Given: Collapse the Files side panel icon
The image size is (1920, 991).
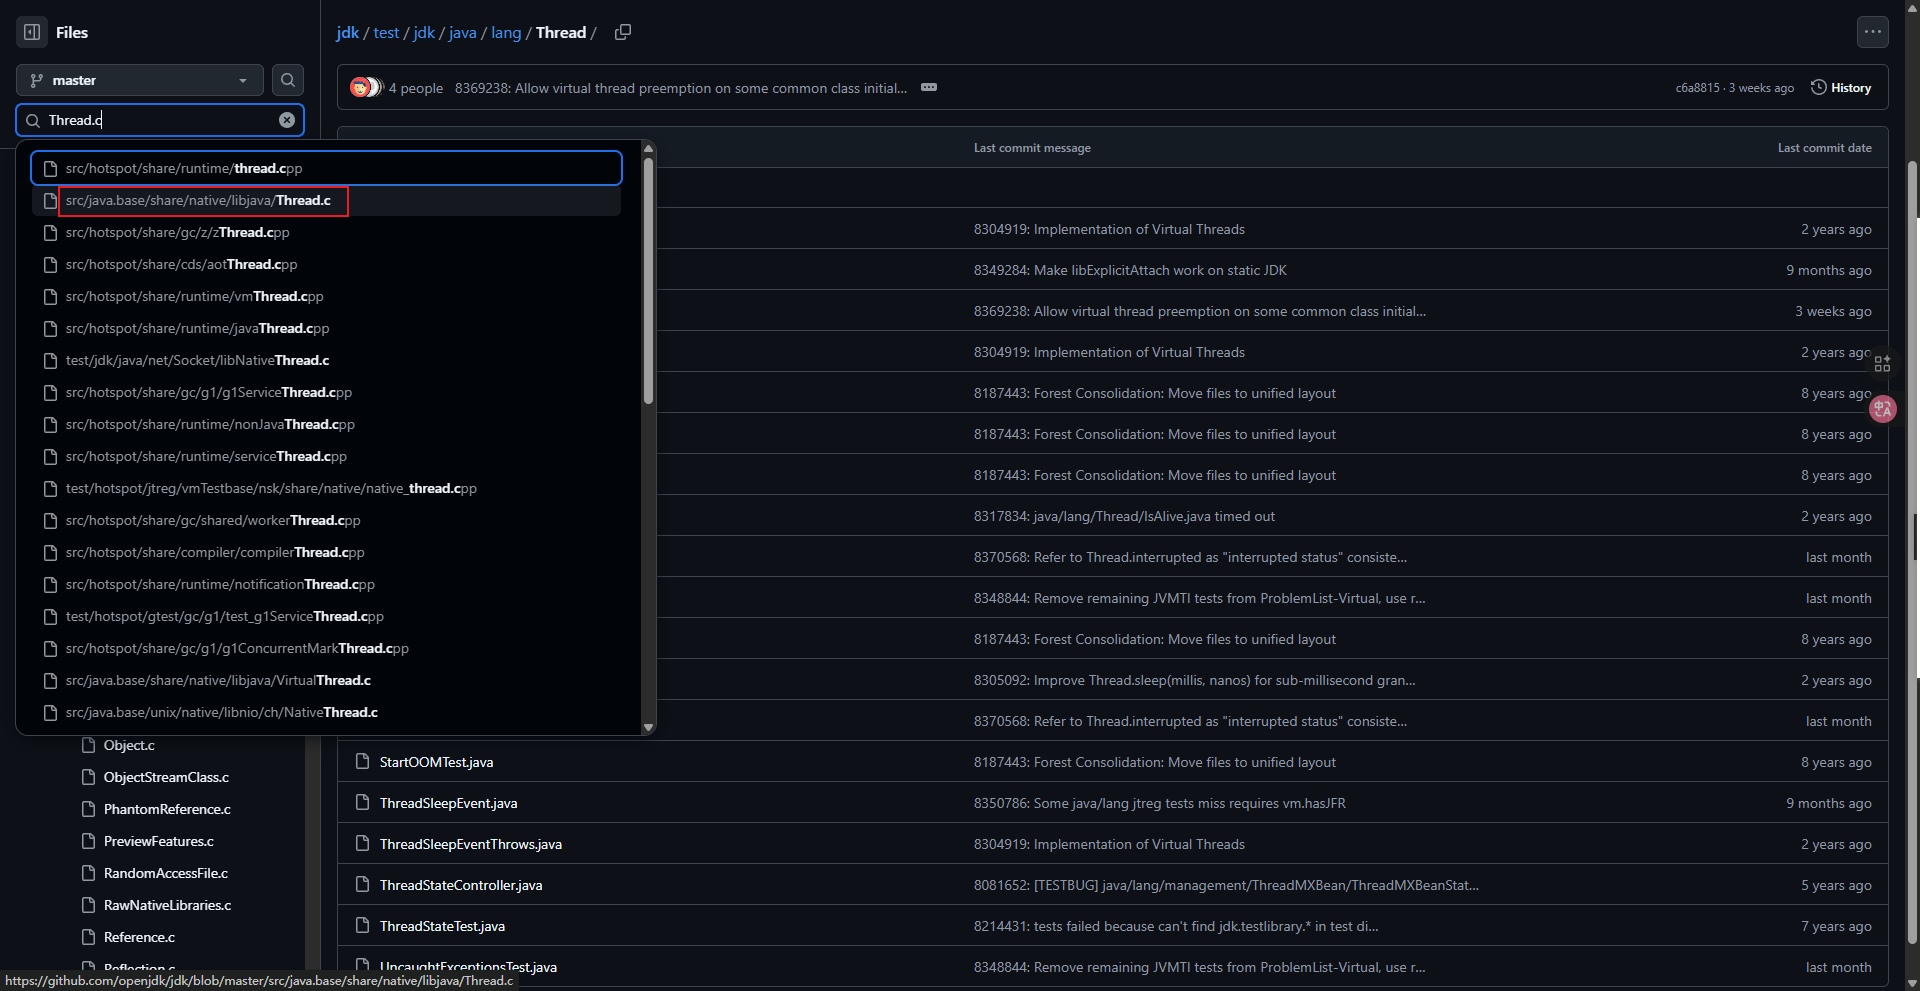Looking at the screenshot, I should pos(32,32).
